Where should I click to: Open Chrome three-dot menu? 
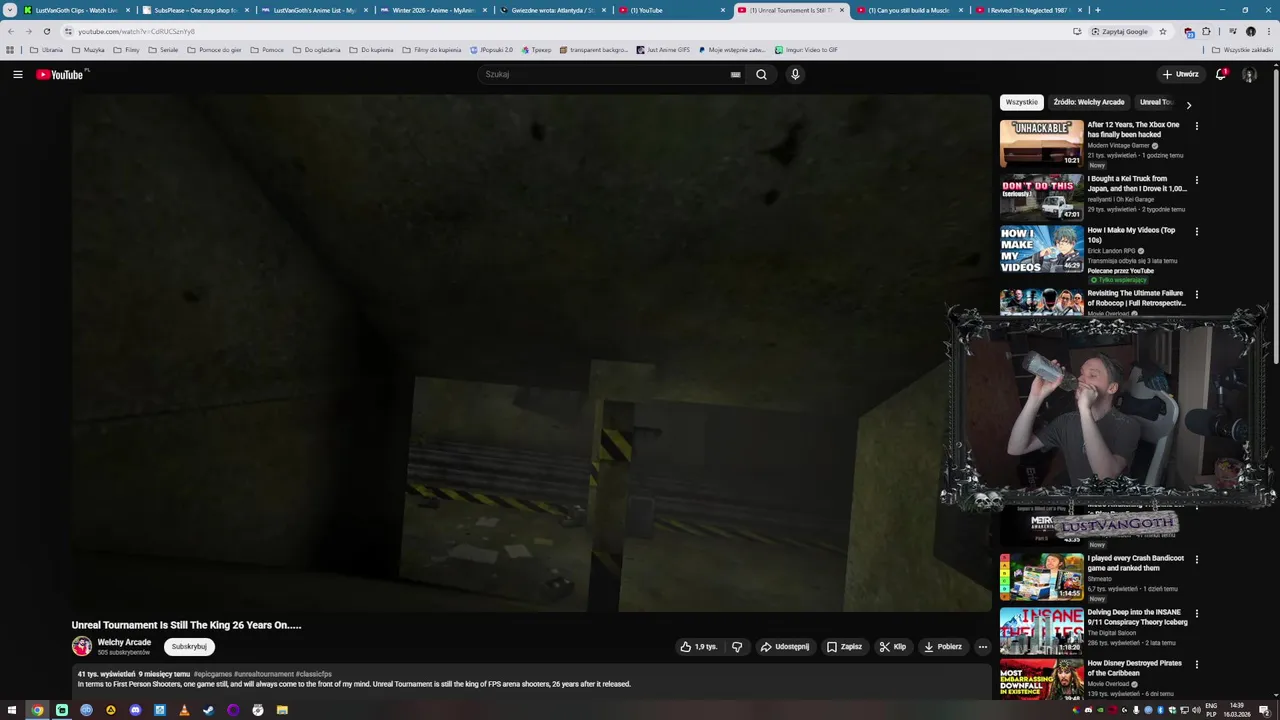(1268, 31)
